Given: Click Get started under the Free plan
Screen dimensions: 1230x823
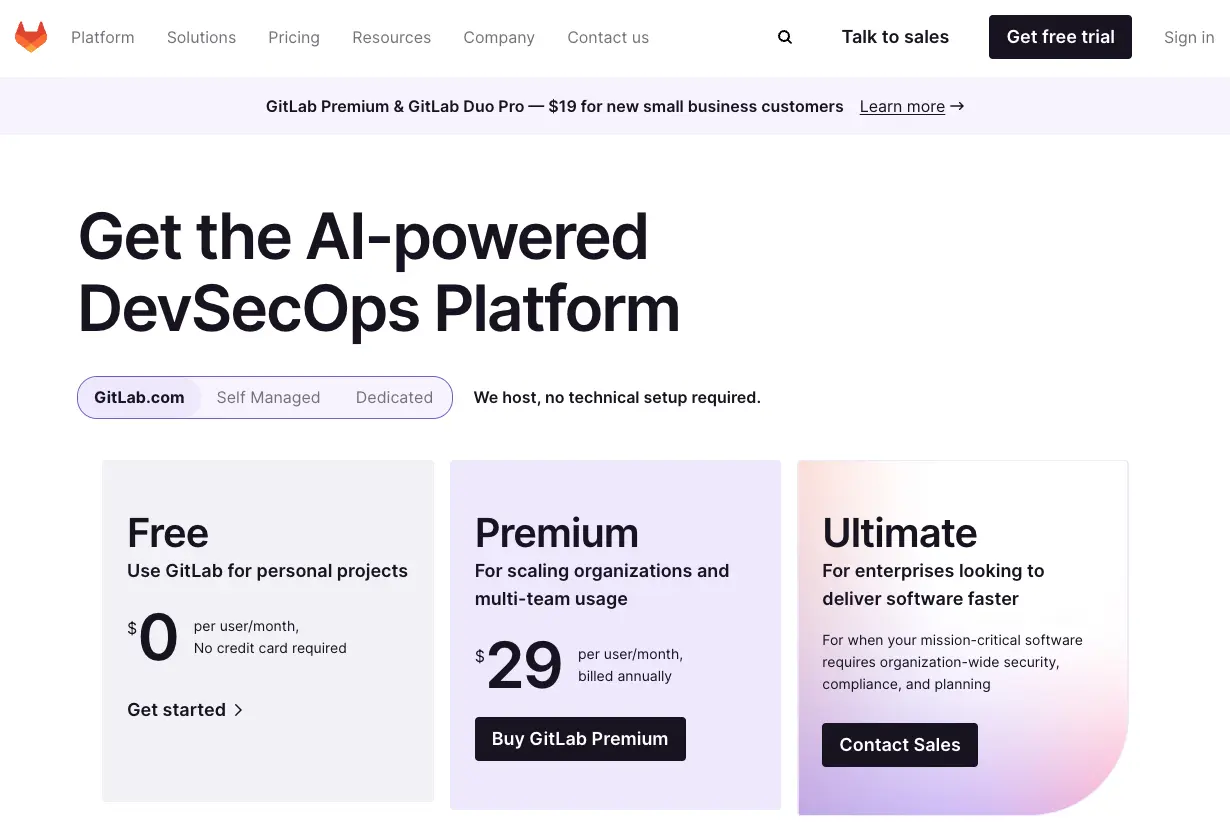Looking at the screenshot, I should tap(176, 710).
